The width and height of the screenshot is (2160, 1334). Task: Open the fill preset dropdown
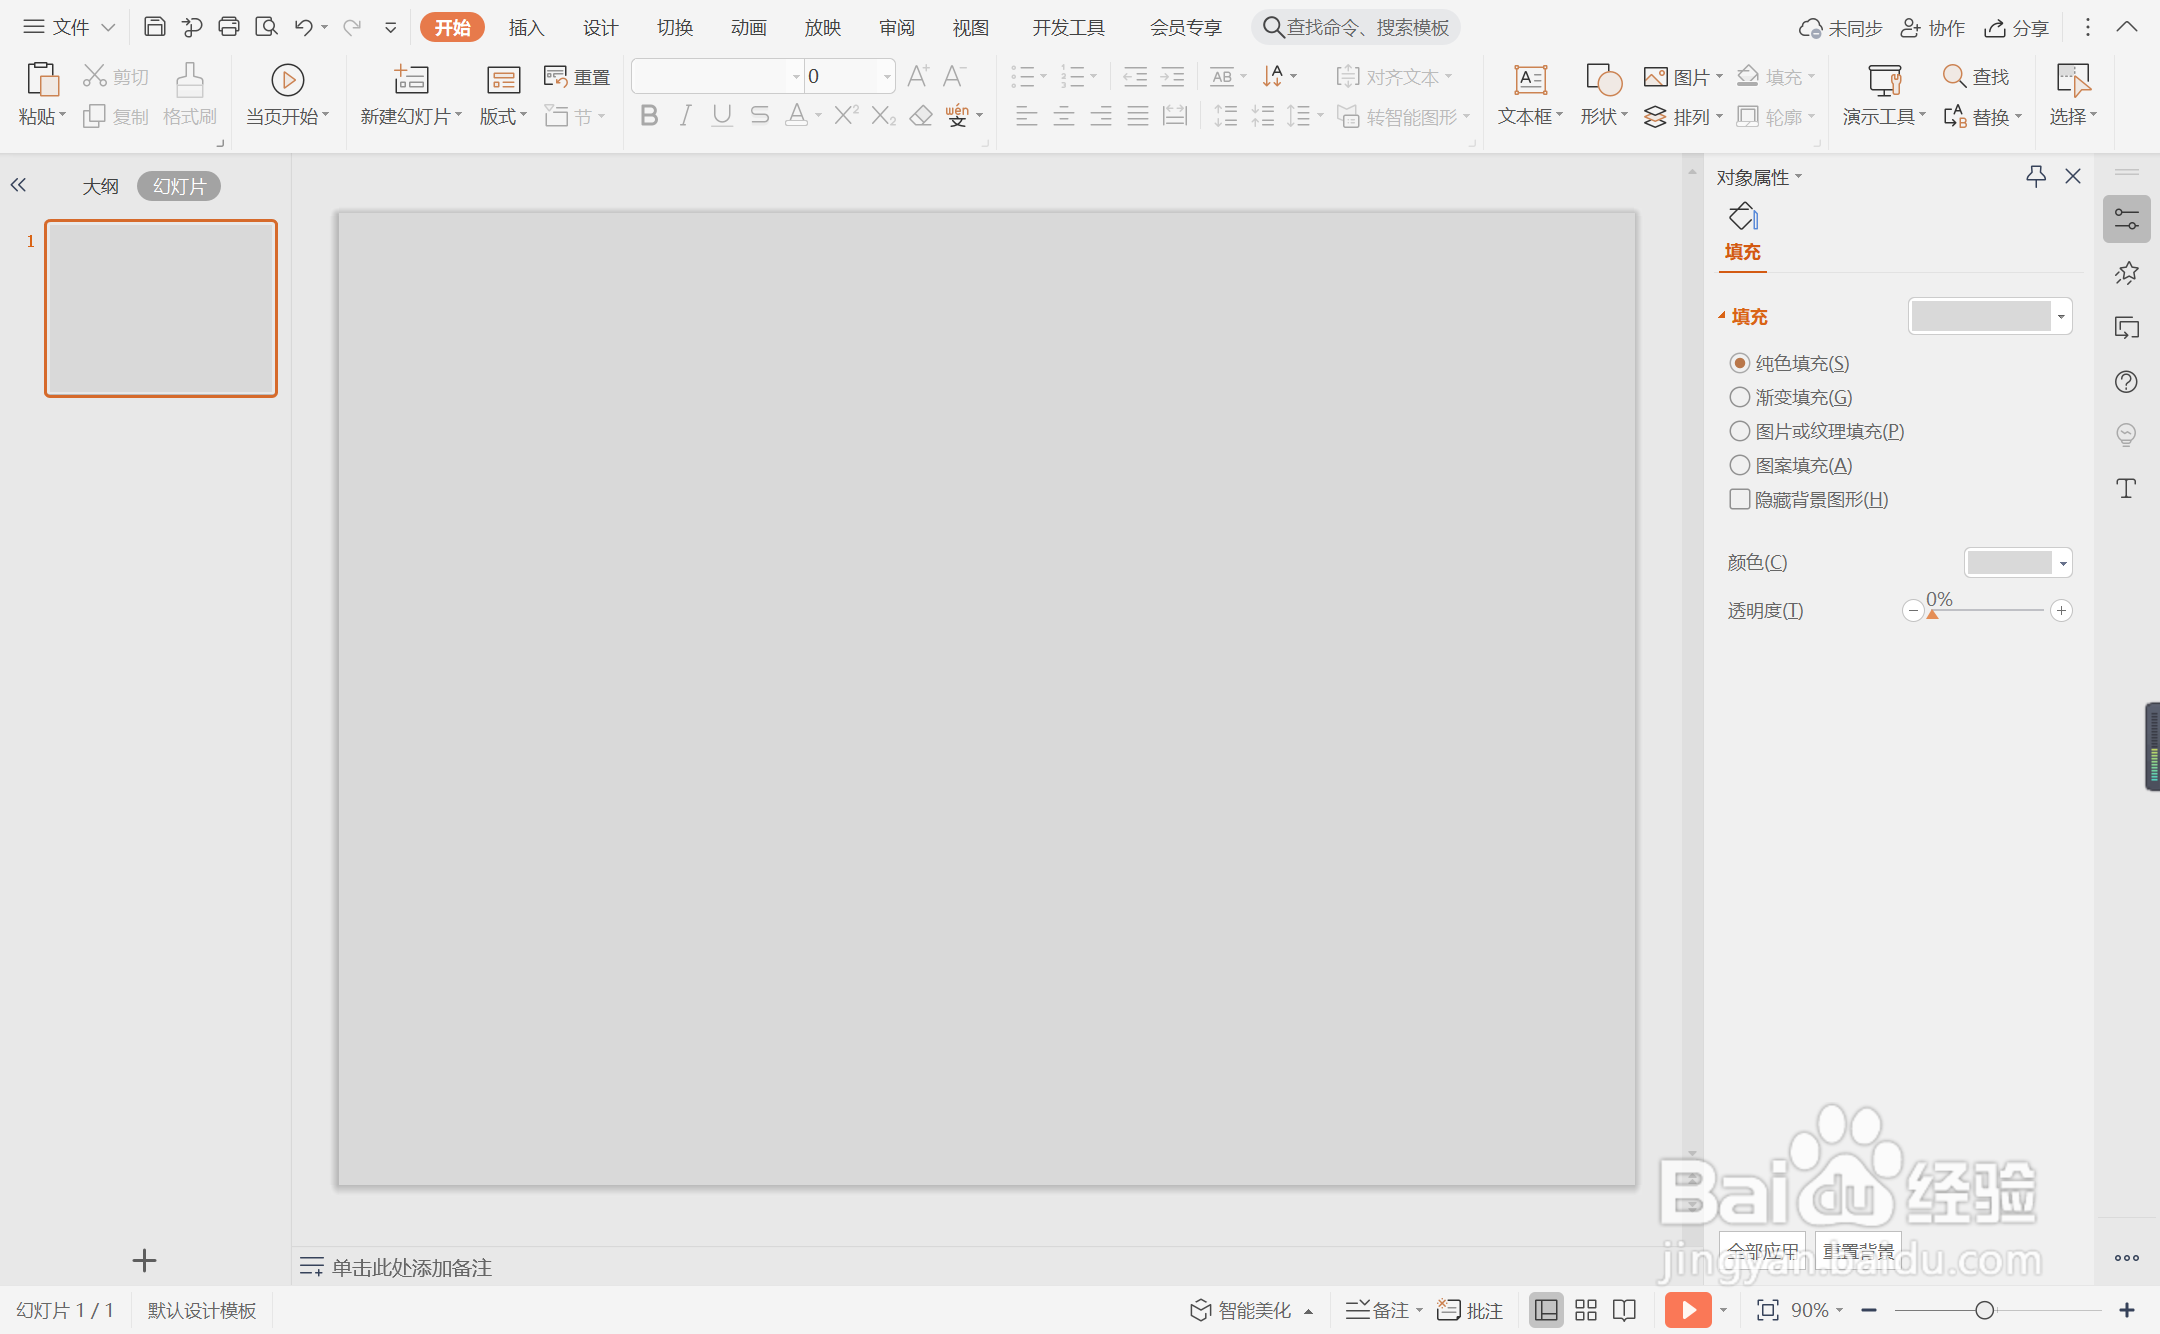[x=2060, y=317]
